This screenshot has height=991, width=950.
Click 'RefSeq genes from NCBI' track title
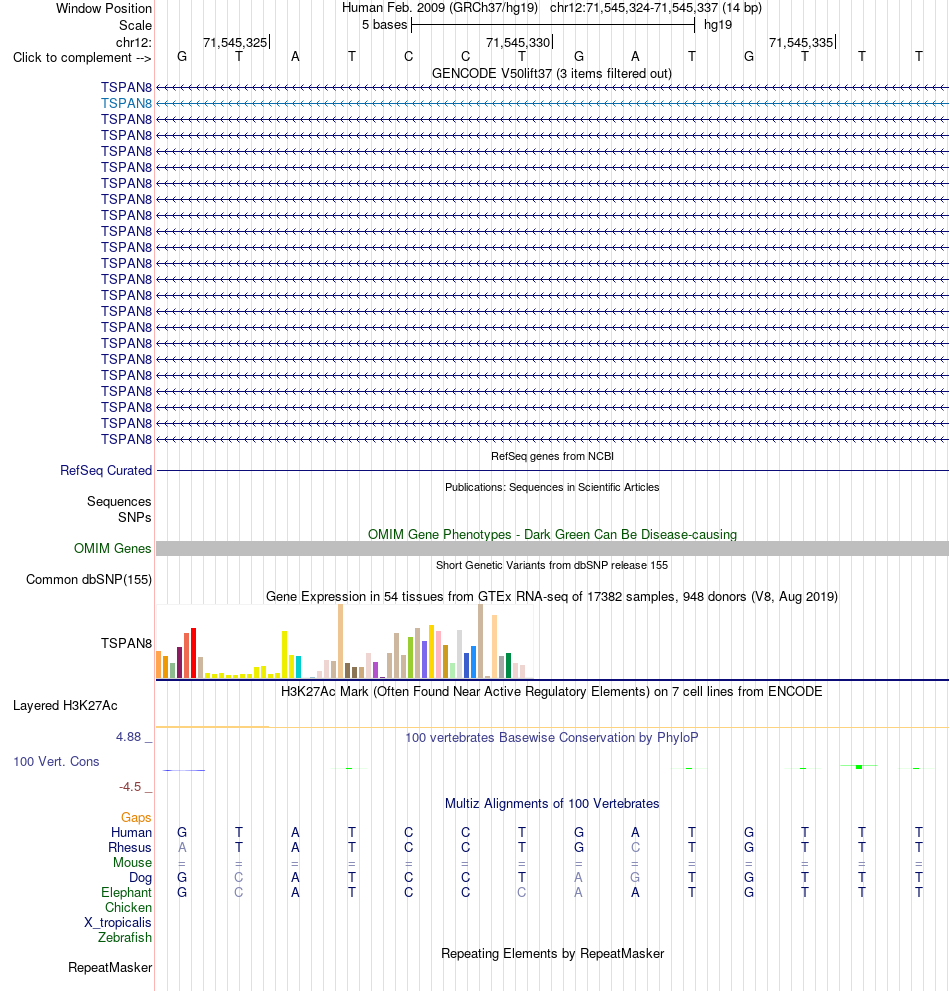pos(552,456)
